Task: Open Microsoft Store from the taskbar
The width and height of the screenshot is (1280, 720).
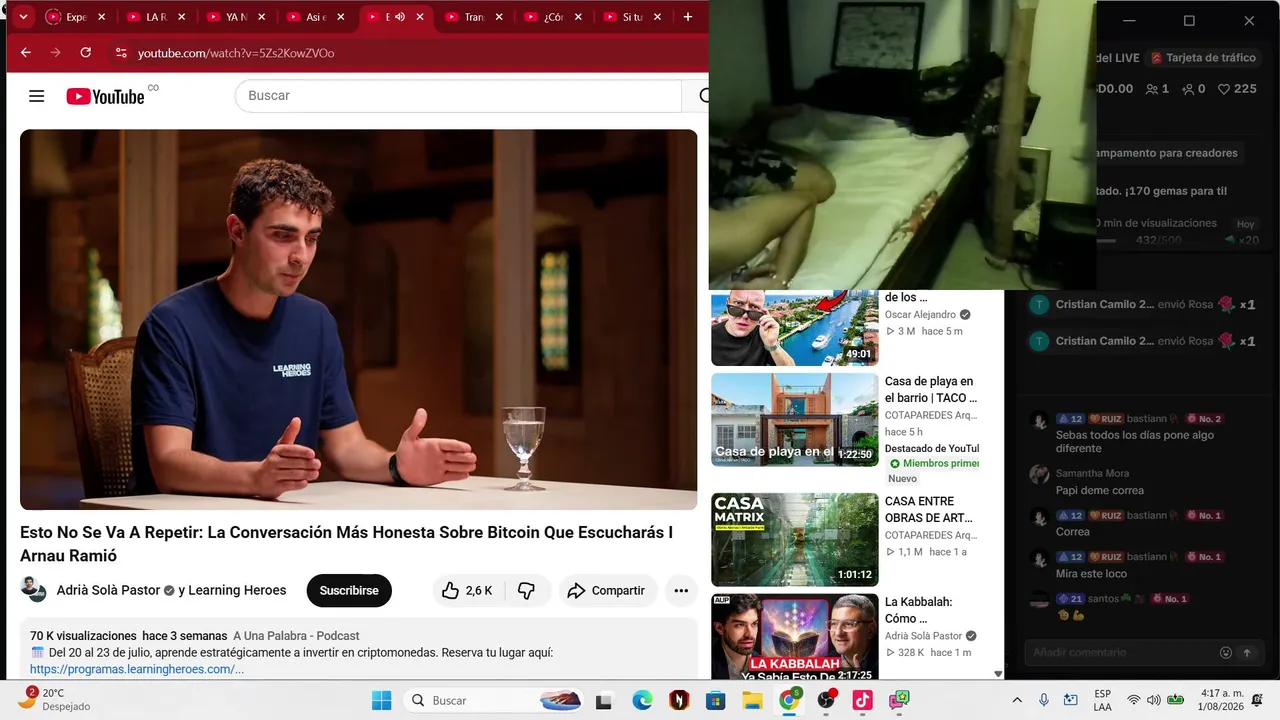Action: coord(716,700)
